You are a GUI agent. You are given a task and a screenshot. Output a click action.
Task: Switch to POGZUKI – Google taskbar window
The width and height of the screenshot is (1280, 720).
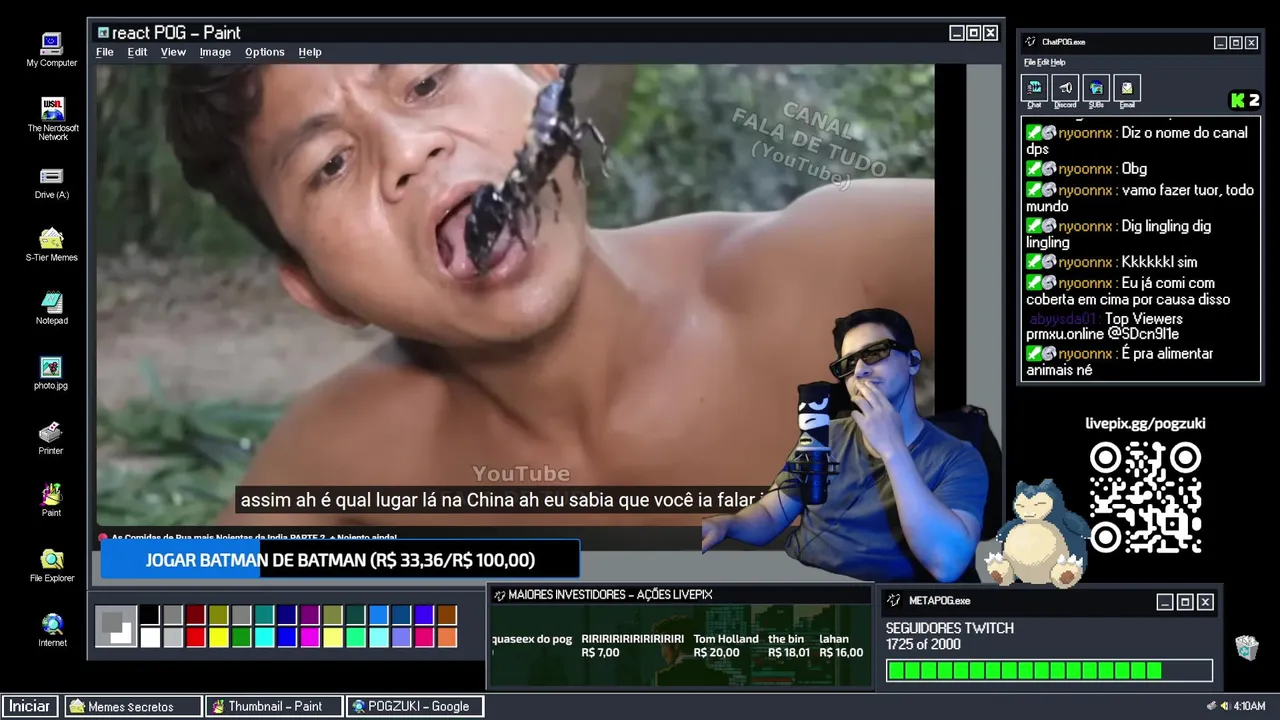415,706
